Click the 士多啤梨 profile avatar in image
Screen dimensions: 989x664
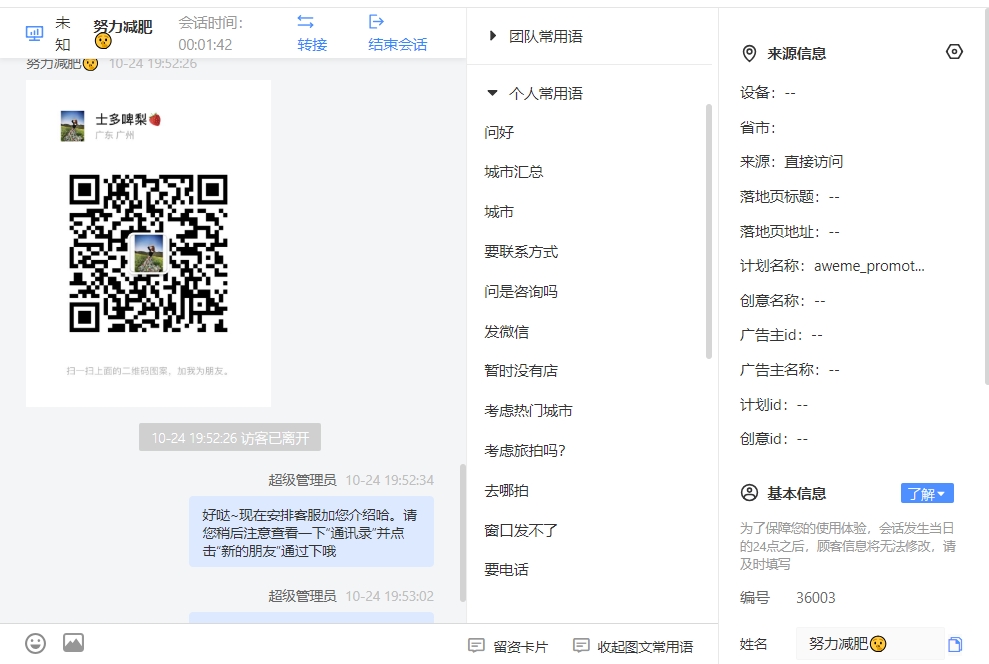[x=73, y=126]
